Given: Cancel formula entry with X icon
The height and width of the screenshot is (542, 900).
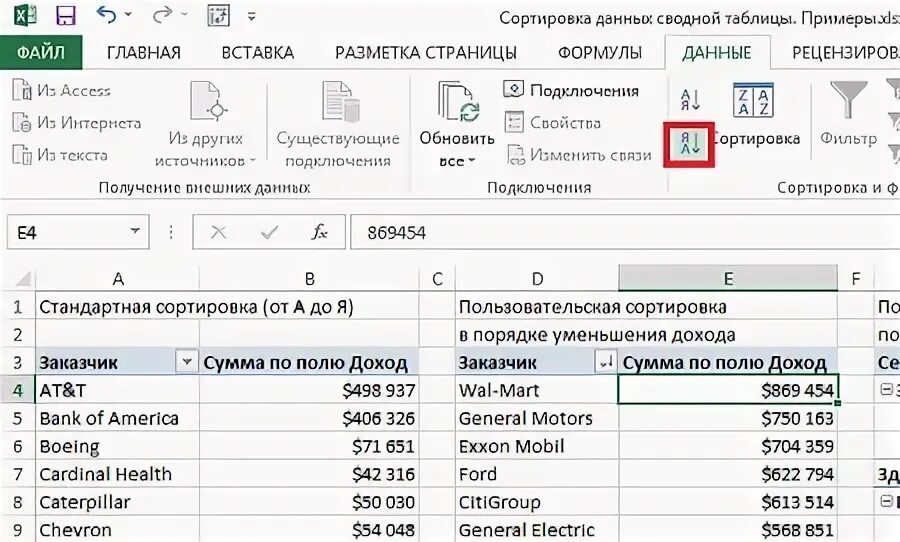Looking at the screenshot, I should pyautogui.click(x=218, y=233).
